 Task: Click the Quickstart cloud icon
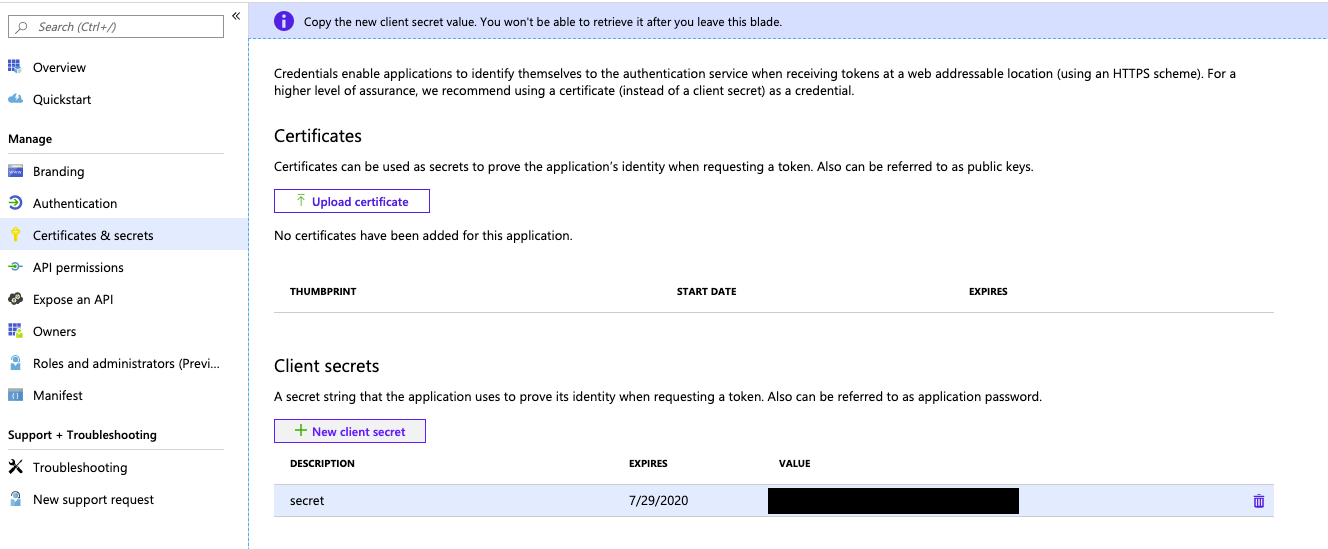coord(15,99)
